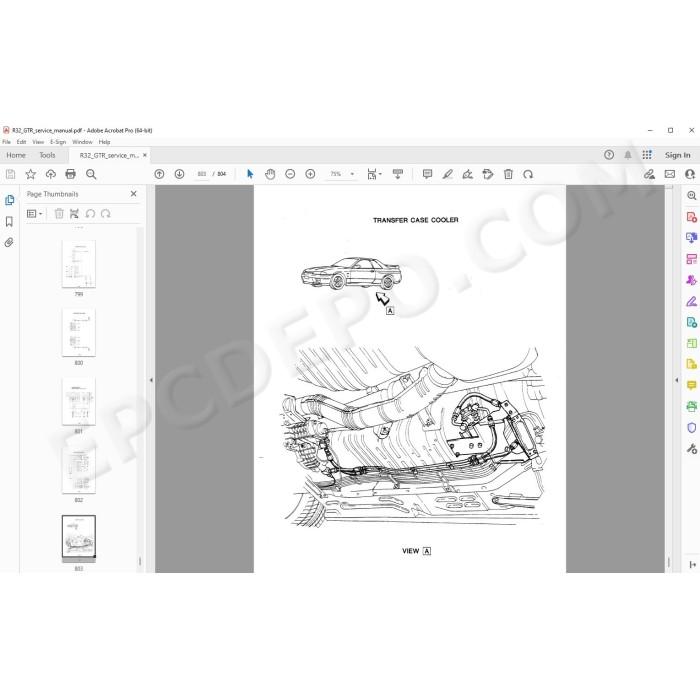700x700 pixels.
Task: Open the Comment tool in the right pane
Action: pyautogui.click(x=692, y=385)
